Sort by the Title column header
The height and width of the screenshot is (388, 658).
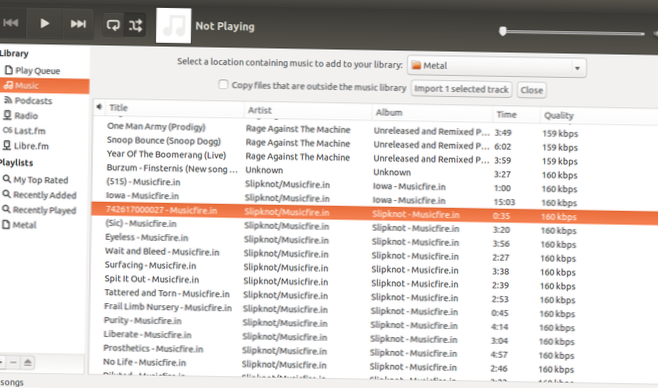(x=118, y=108)
